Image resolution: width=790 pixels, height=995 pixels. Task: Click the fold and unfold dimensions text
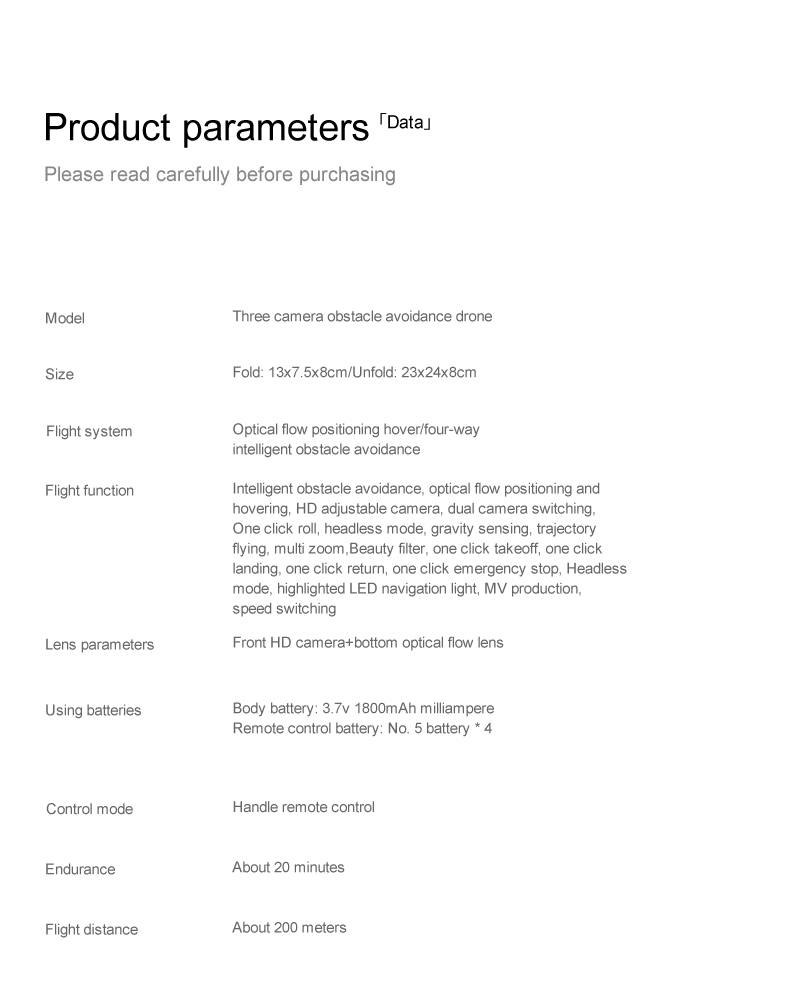(354, 373)
